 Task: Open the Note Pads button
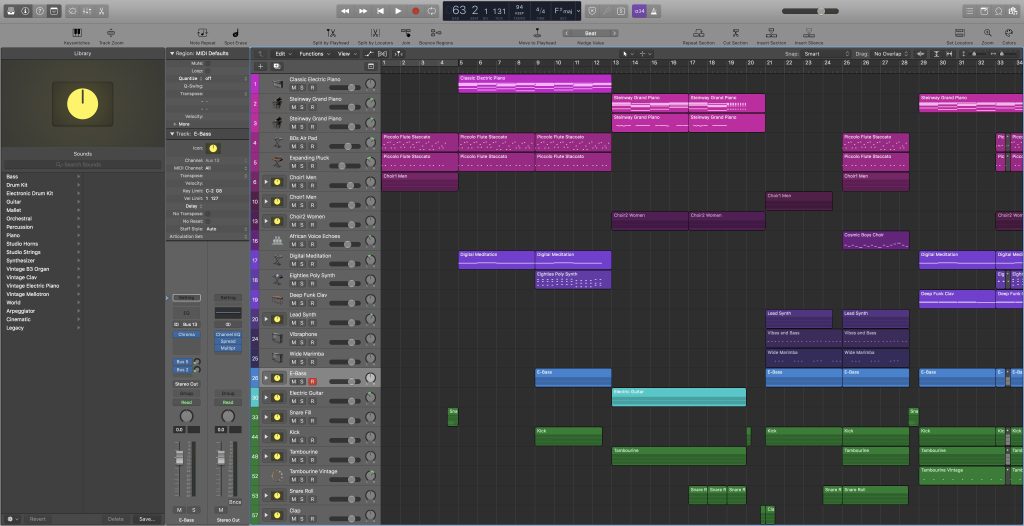click(x=984, y=11)
